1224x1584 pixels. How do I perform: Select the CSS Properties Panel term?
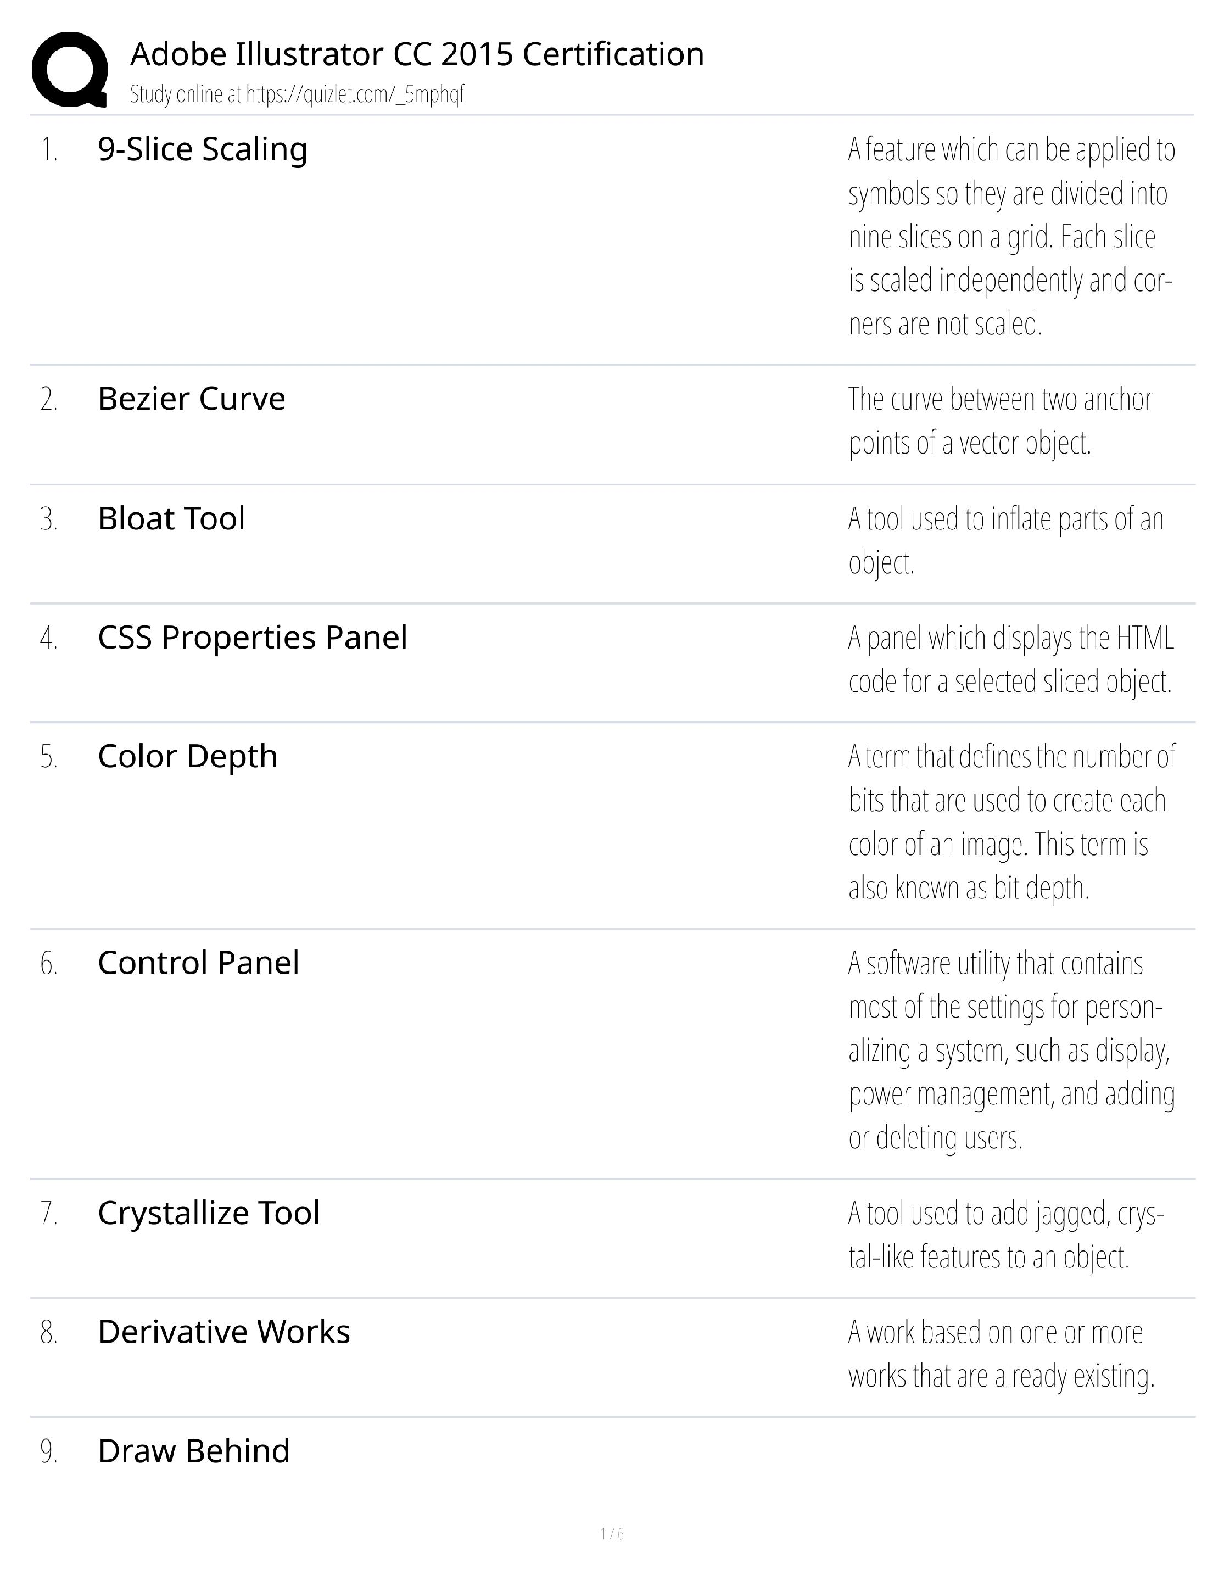point(252,637)
